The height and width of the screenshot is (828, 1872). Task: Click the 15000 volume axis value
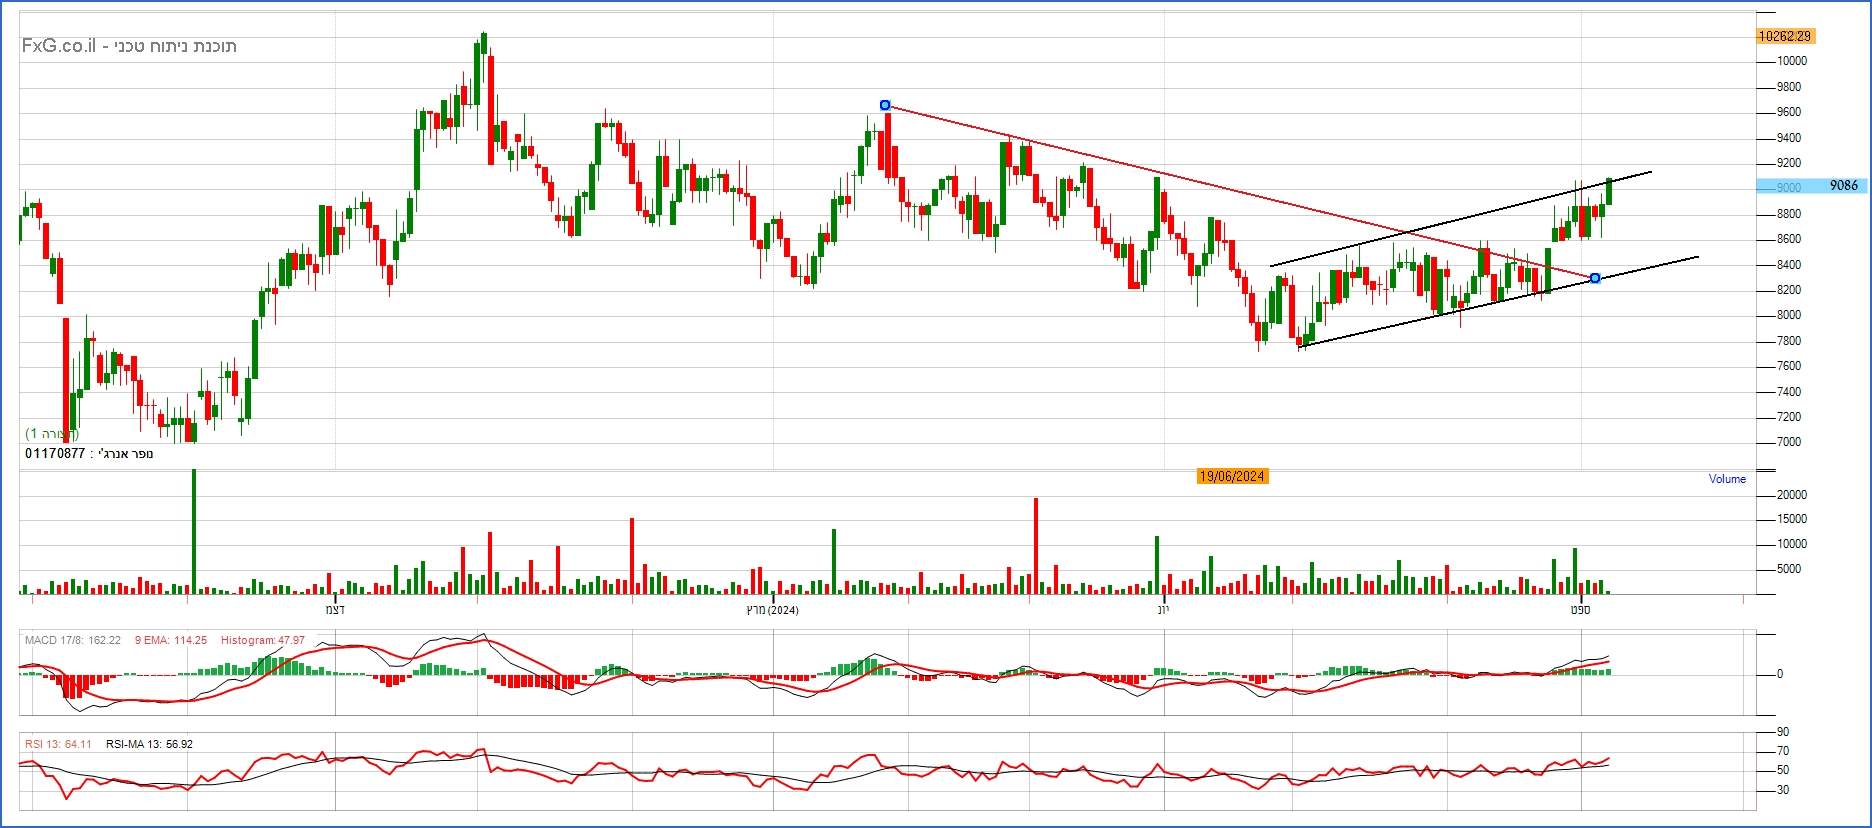[1791, 519]
